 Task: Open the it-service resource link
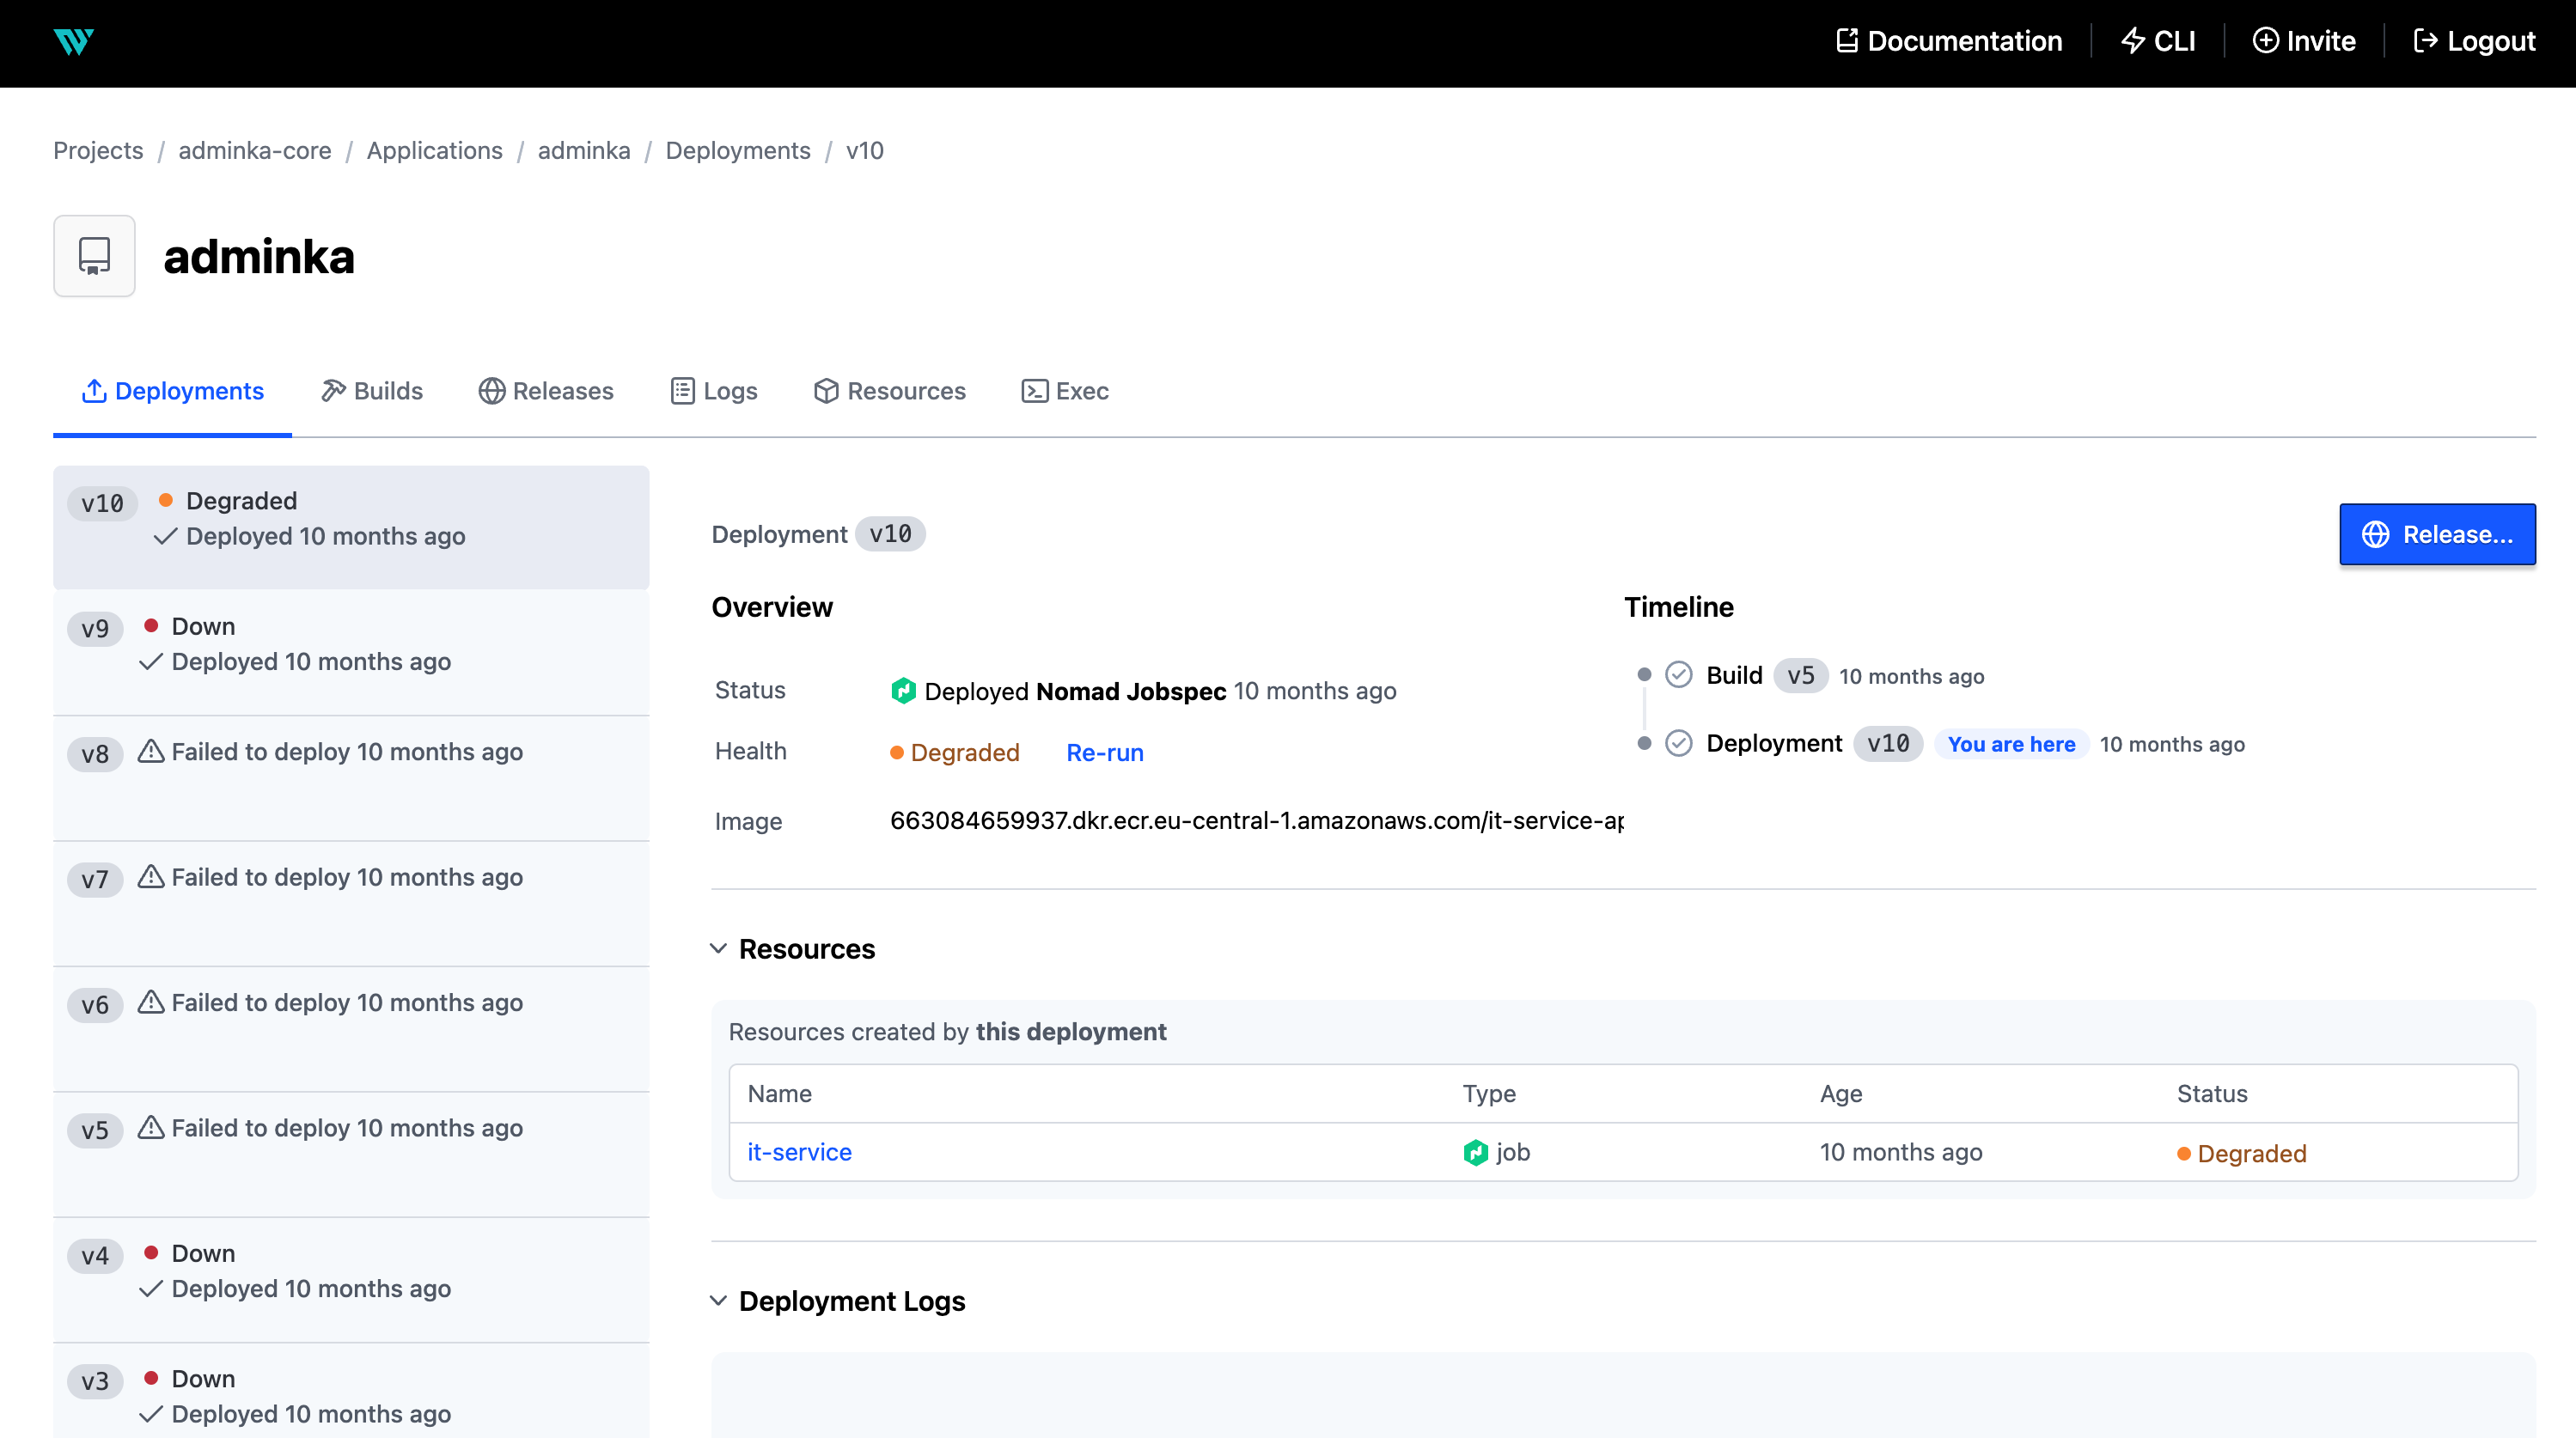click(799, 1152)
